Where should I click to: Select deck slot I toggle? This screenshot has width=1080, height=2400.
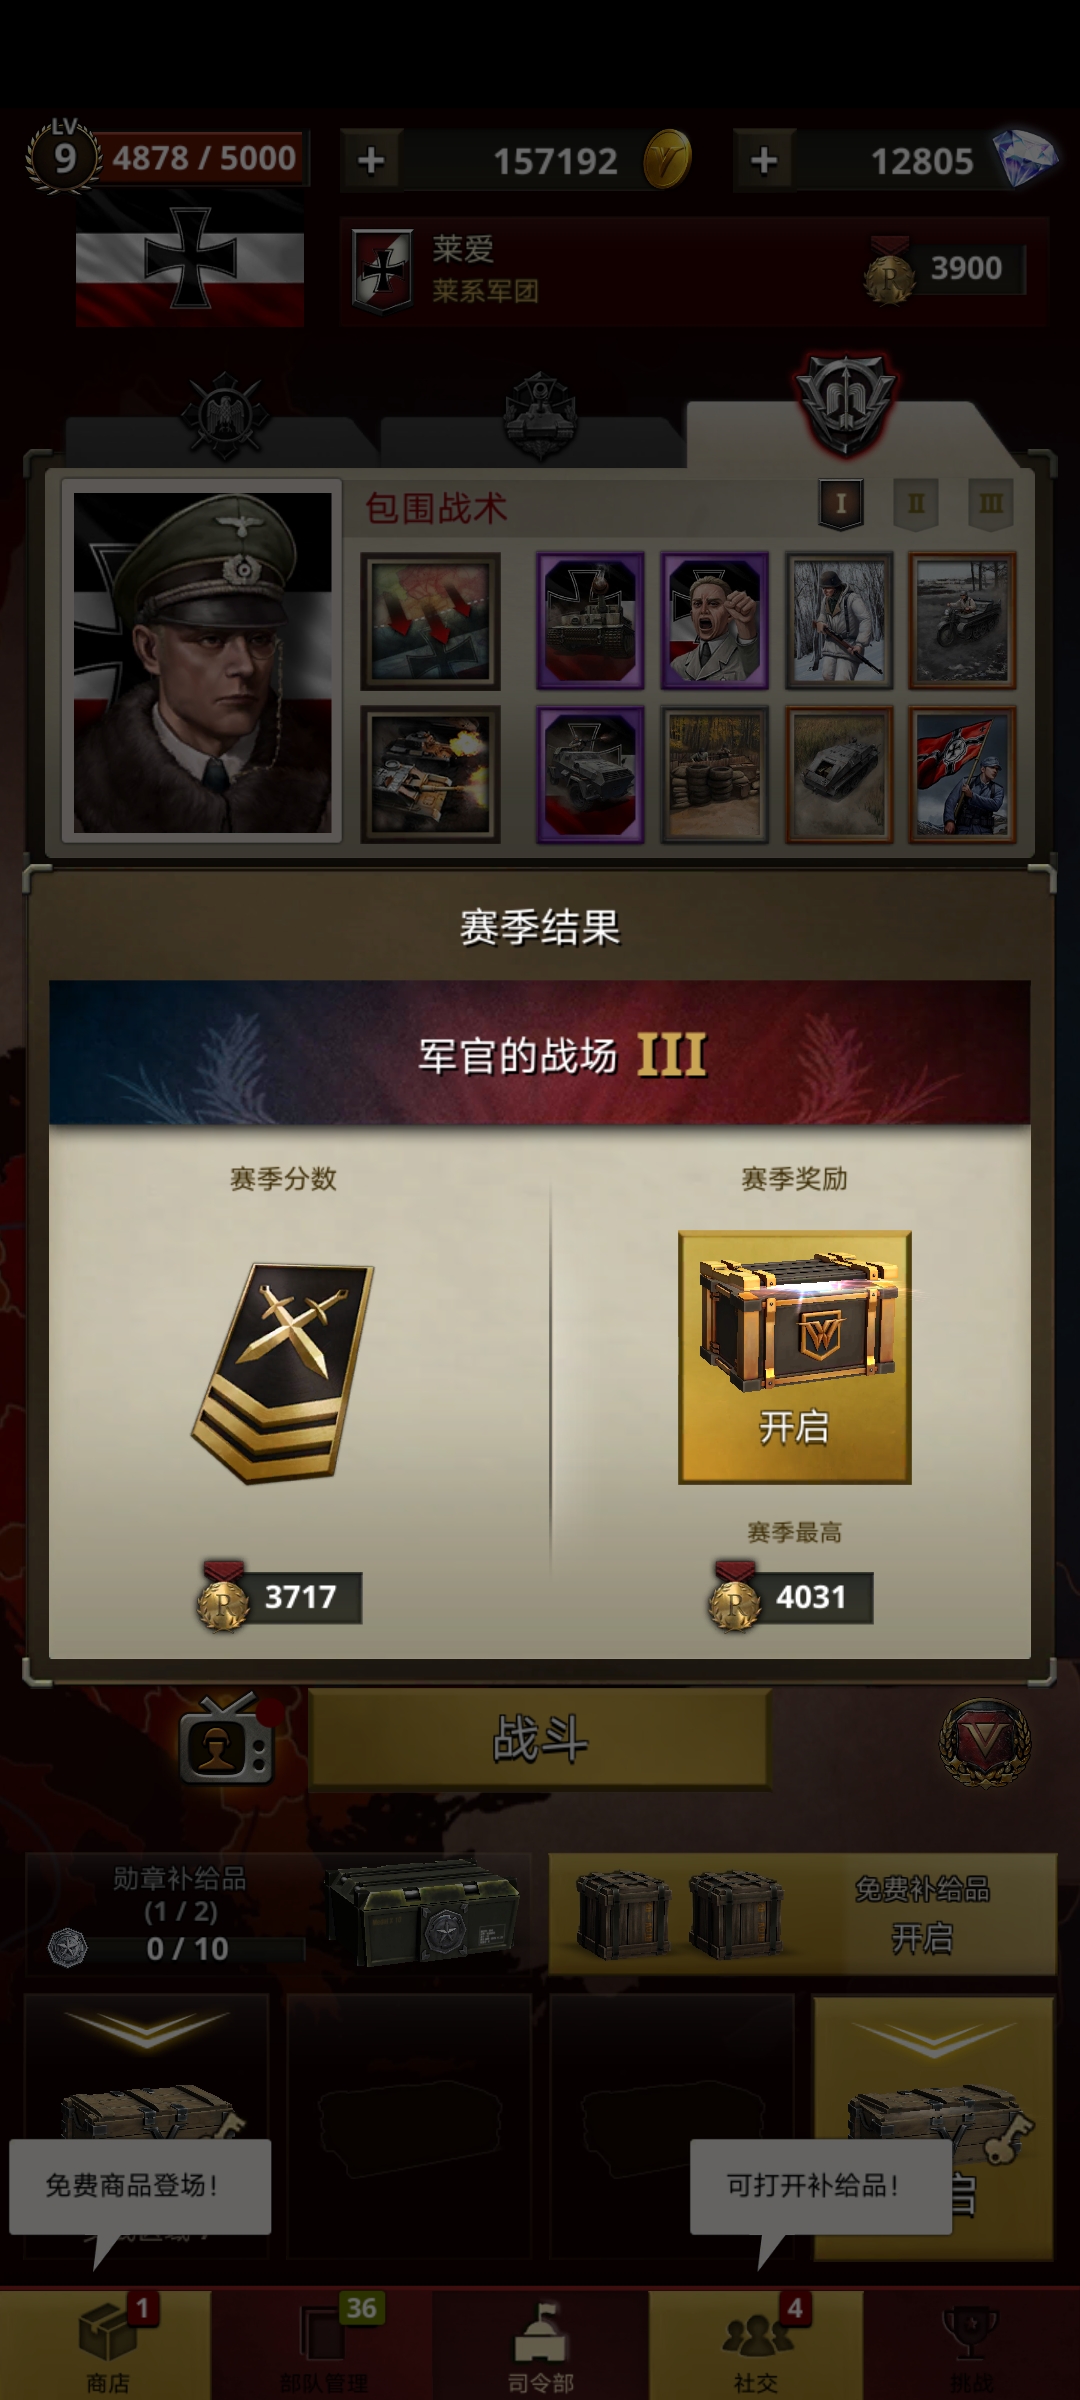click(840, 504)
